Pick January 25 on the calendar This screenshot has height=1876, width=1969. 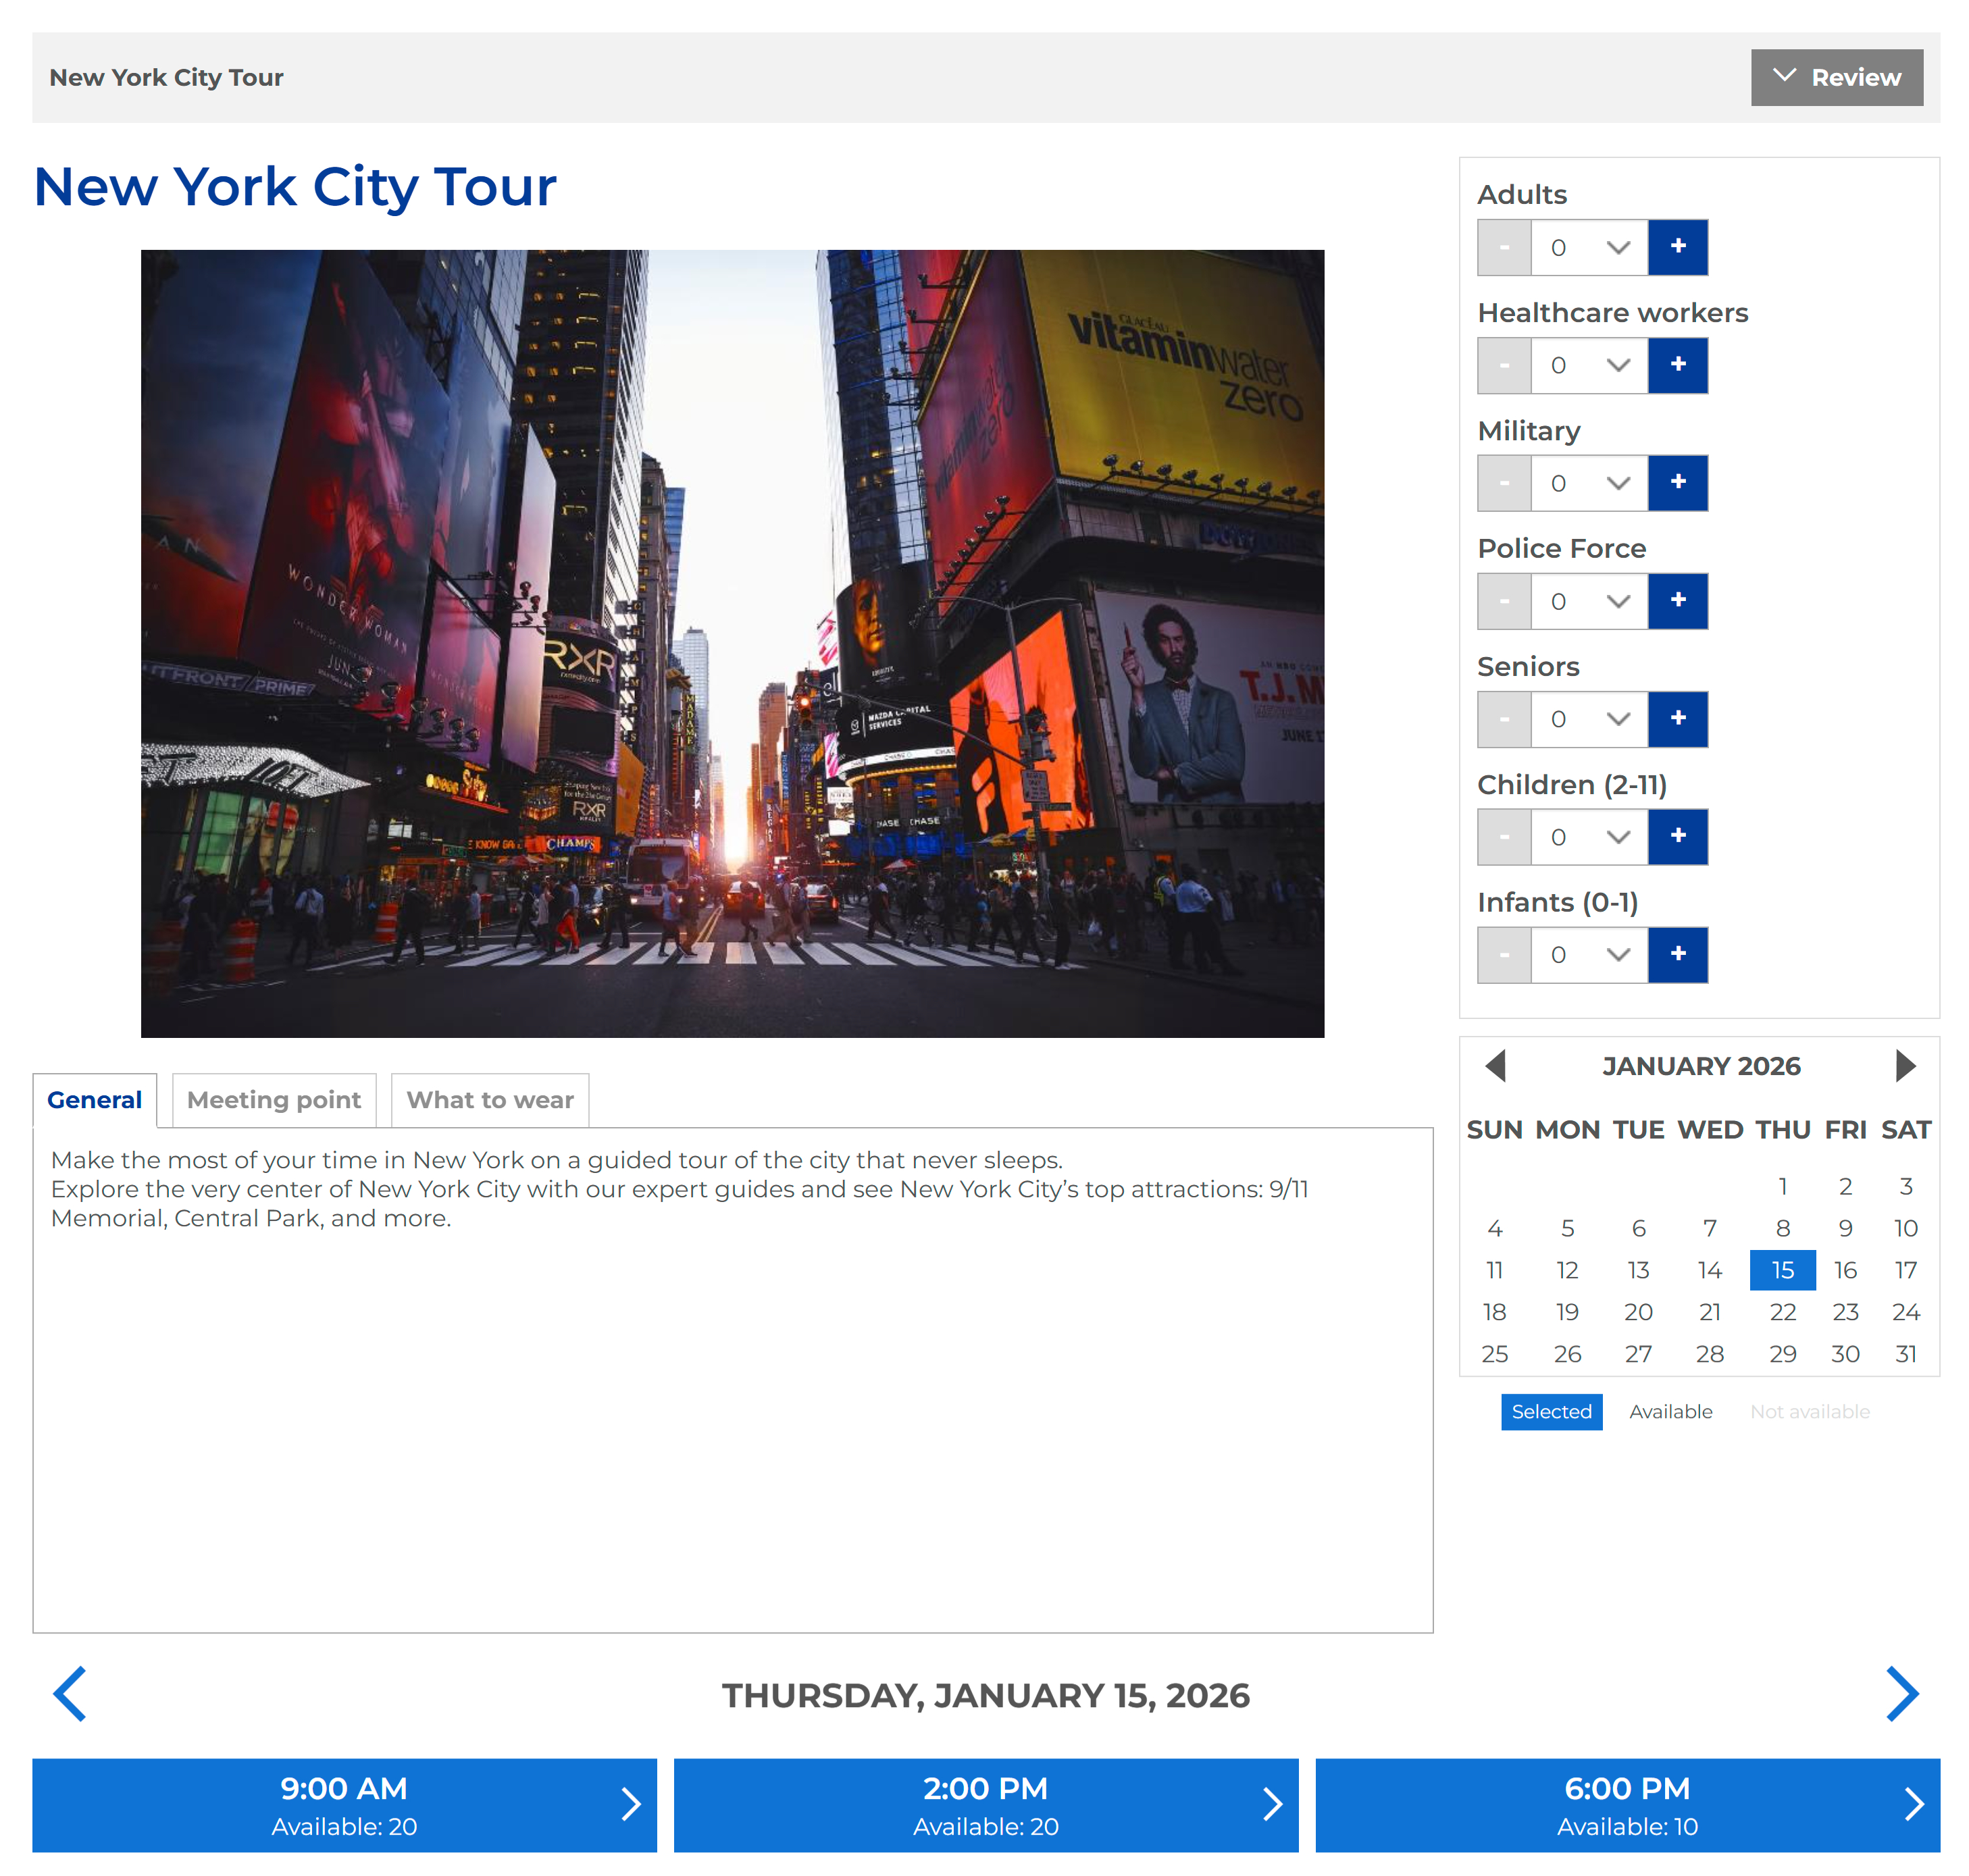[x=1495, y=1354]
